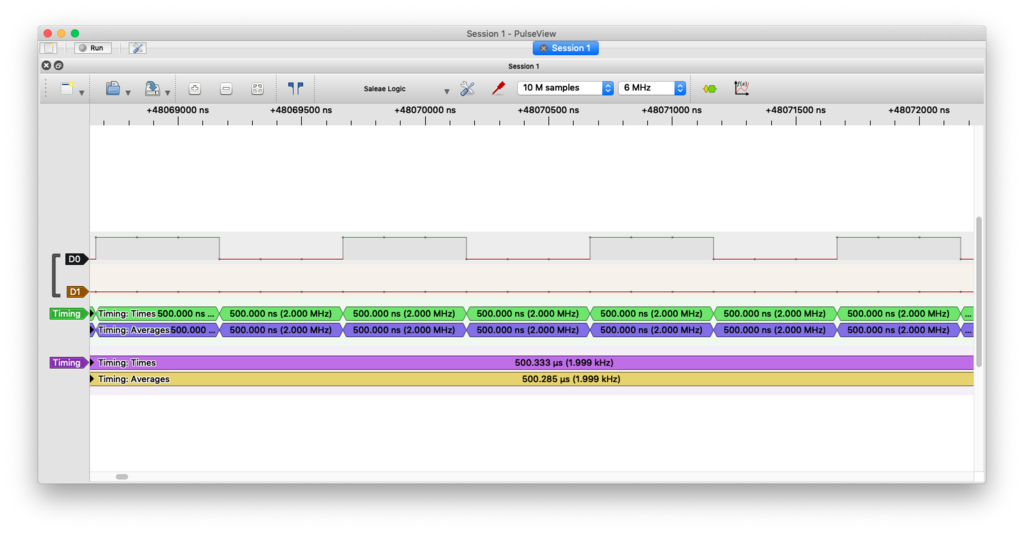Click the D0 channel label

pos(74,259)
